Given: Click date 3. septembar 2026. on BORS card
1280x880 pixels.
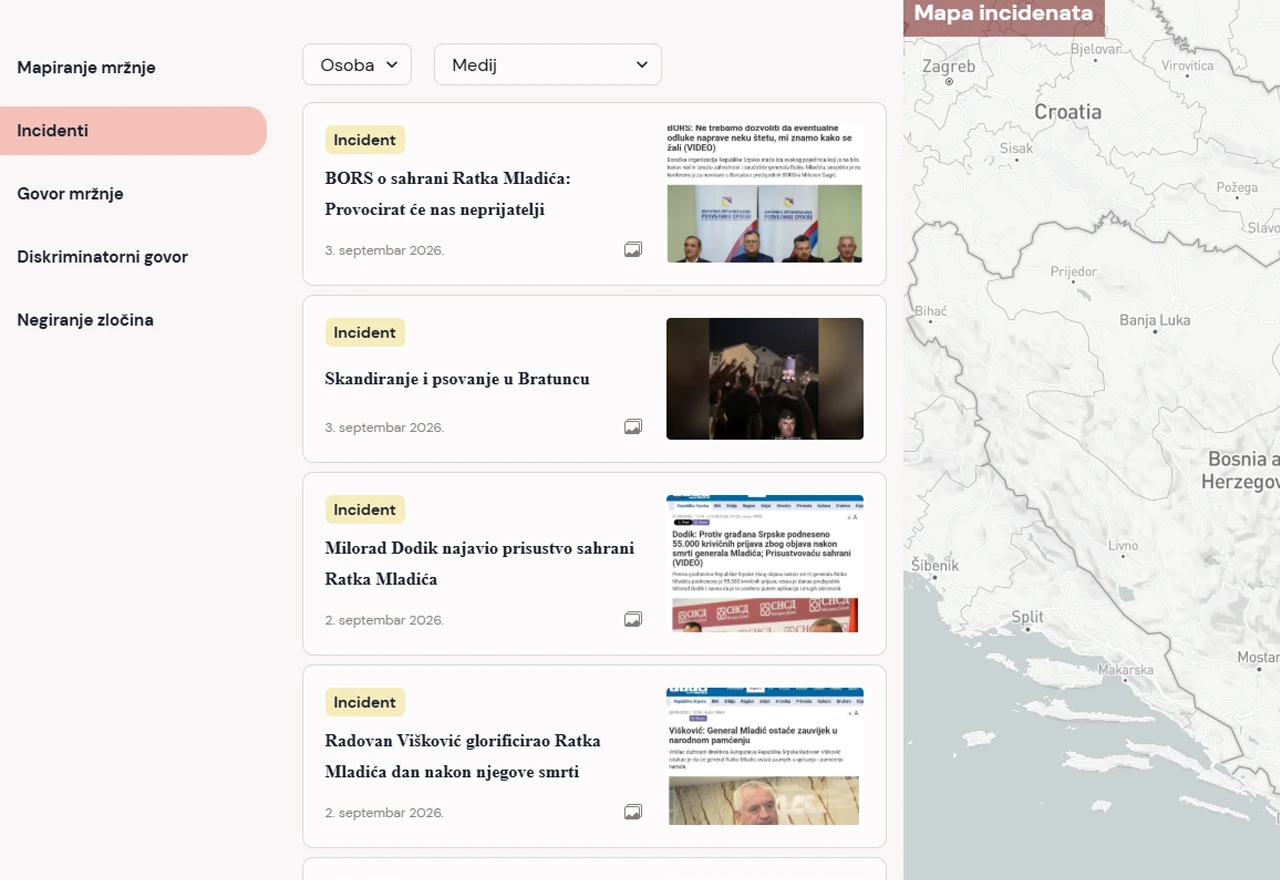Looking at the screenshot, I should coord(384,250).
